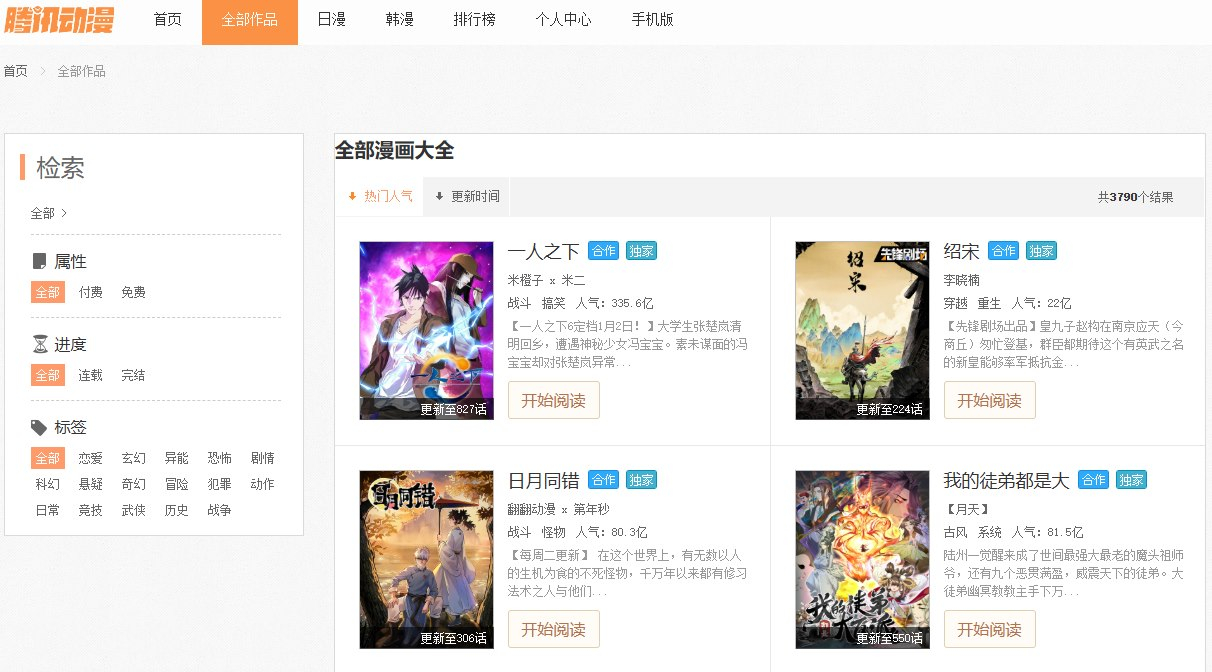Select 全部 under 属性 filter

click(x=48, y=292)
